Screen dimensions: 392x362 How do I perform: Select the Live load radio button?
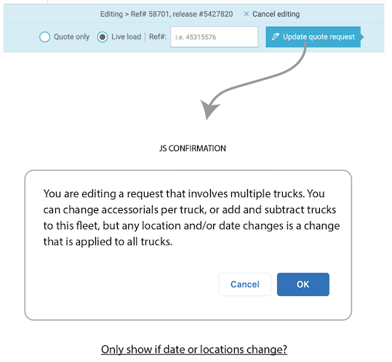tap(102, 37)
